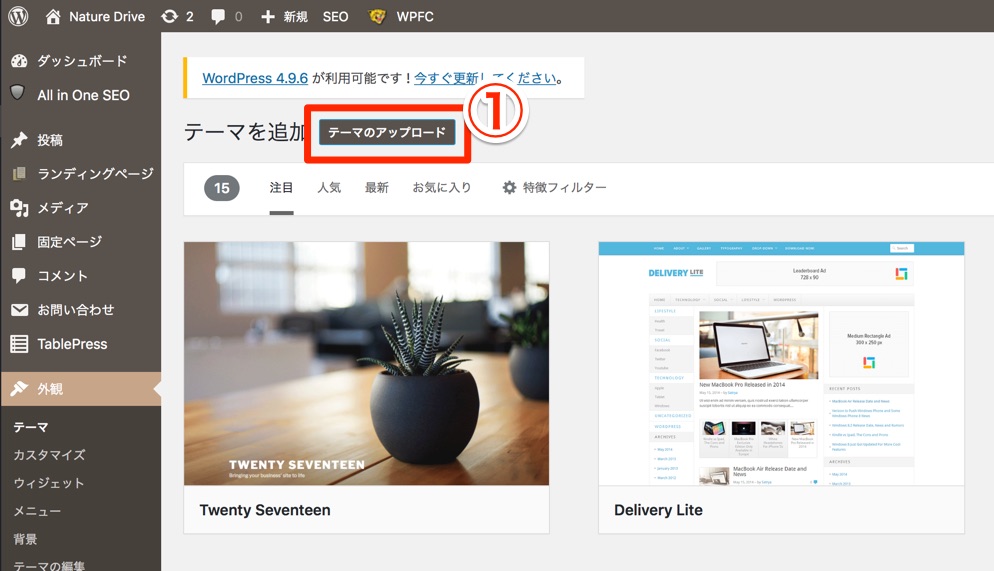Switch to the 注目 tab

281,188
